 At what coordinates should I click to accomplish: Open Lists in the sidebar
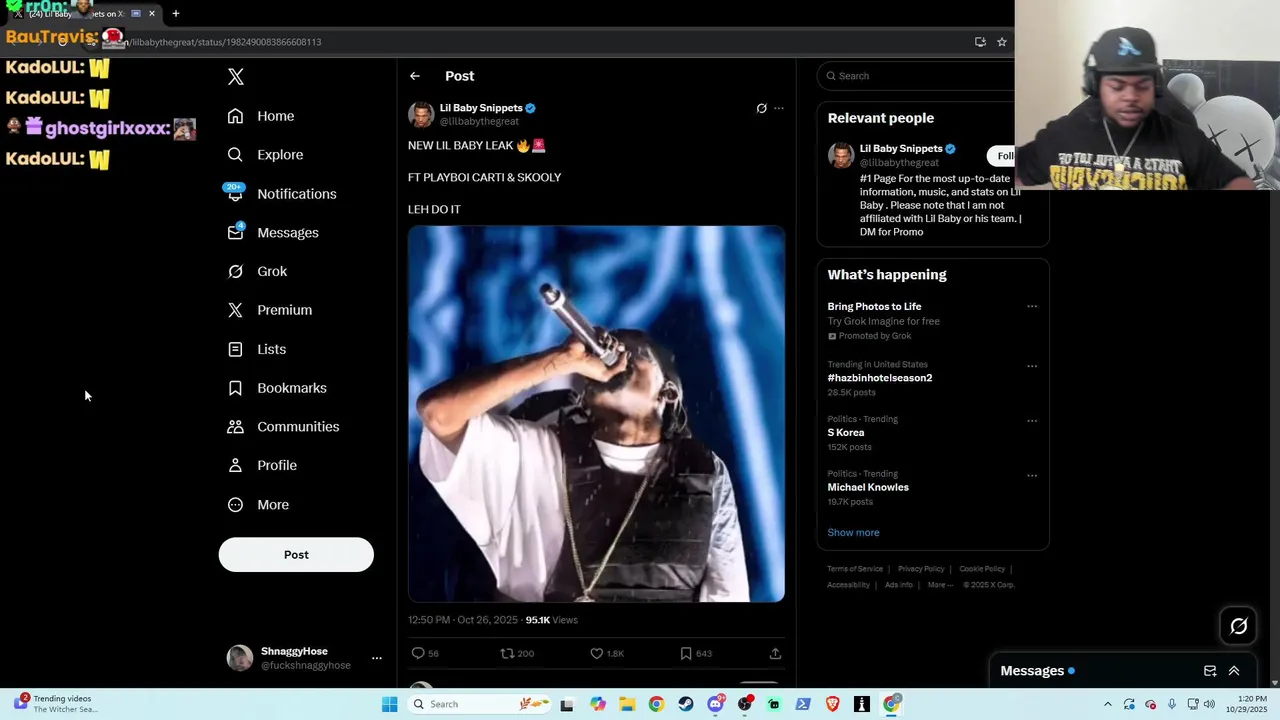[257, 349]
